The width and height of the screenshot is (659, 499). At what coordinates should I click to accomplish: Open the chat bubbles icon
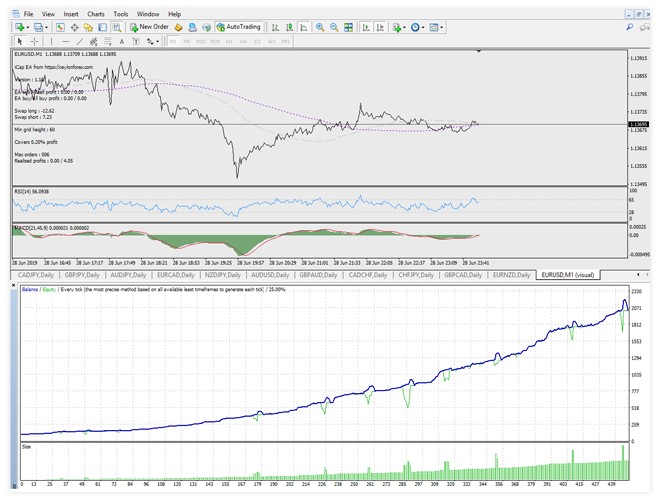tap(645, 27)
